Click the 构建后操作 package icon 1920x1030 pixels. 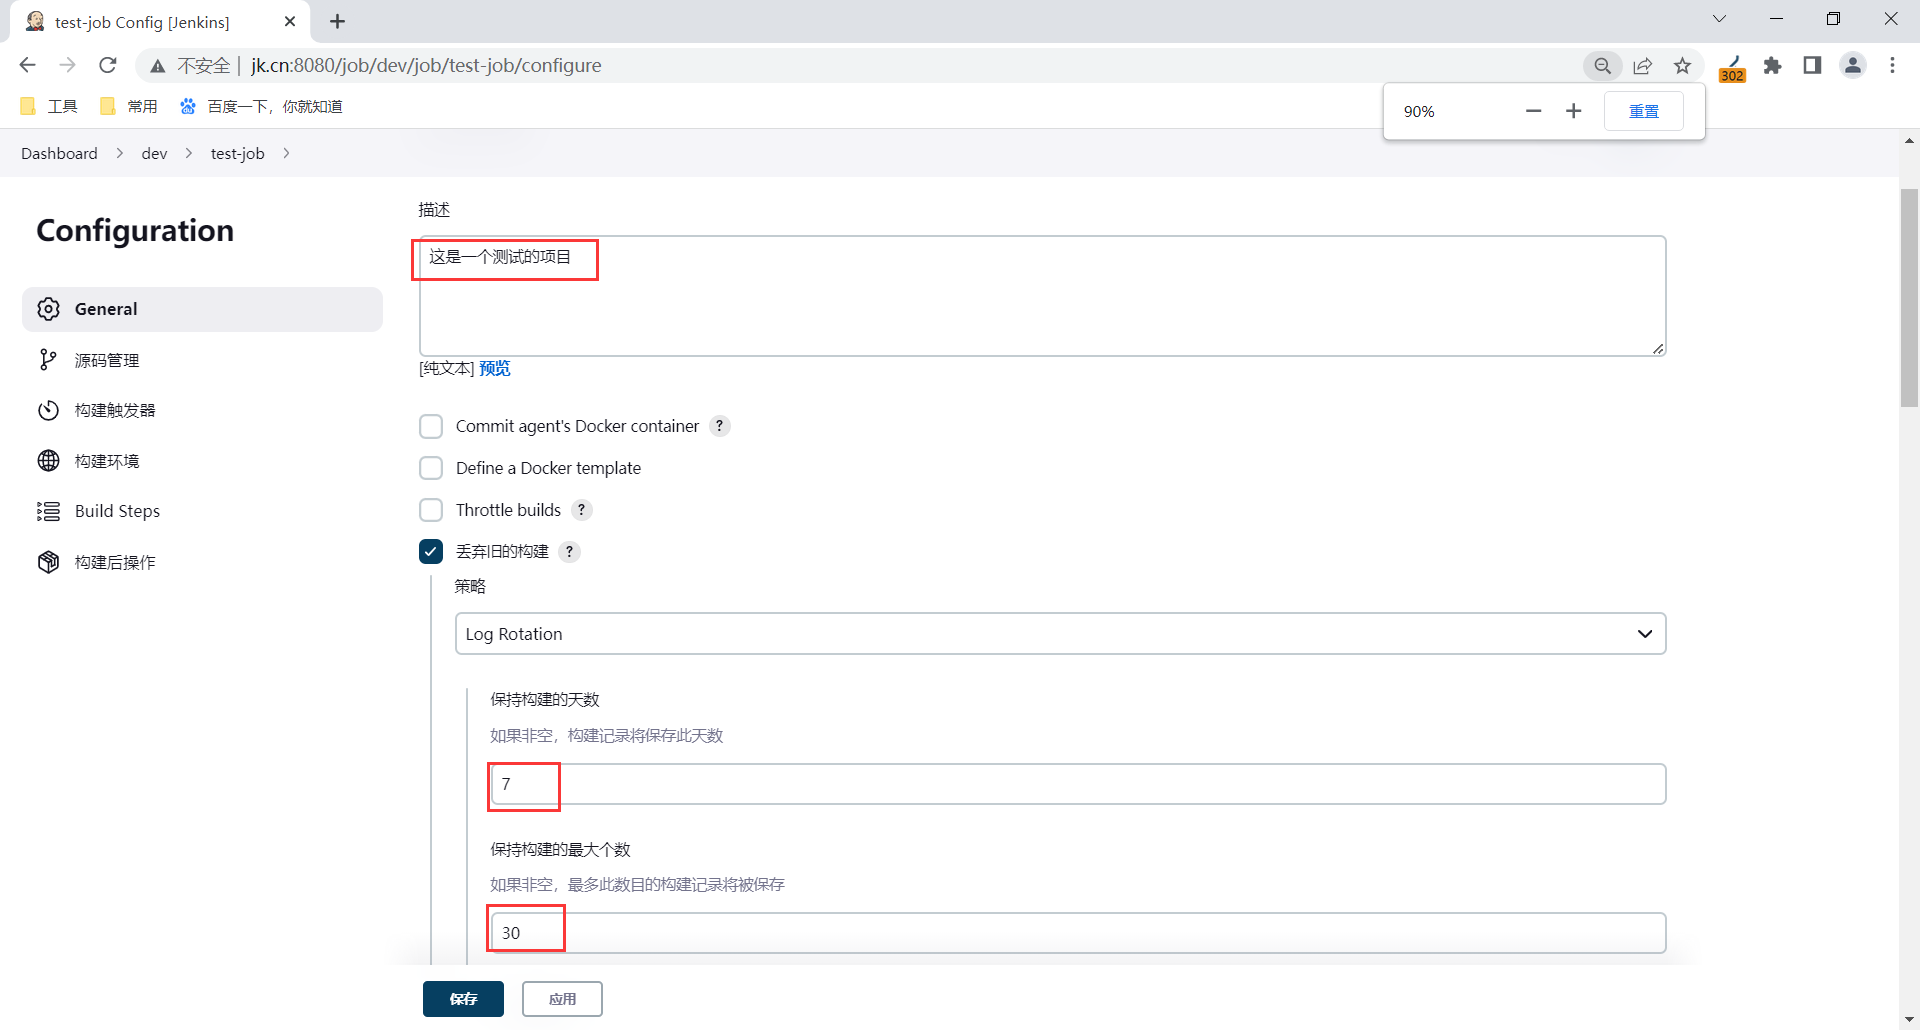coord(48,562)
